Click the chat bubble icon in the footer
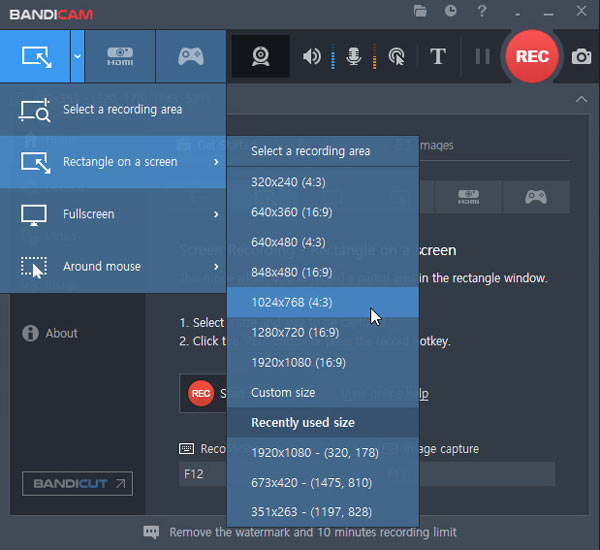 [x=151, y=532]
